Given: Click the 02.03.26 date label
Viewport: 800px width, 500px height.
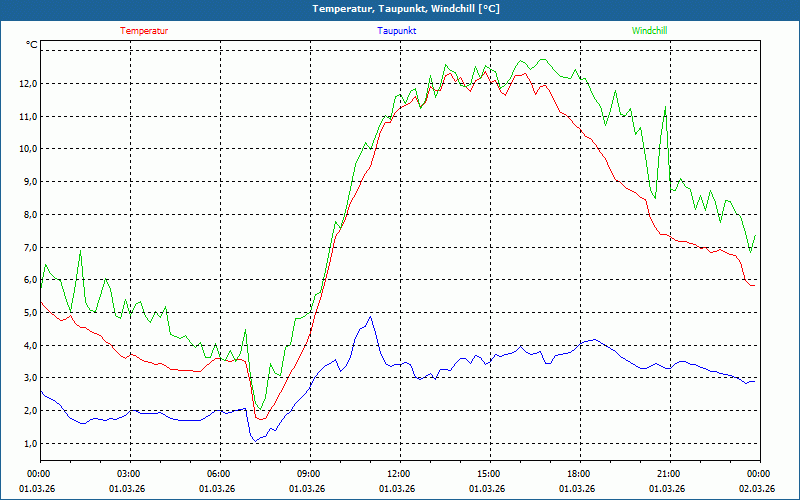Looking at the screenshot, I should click(x=757, y=489).
